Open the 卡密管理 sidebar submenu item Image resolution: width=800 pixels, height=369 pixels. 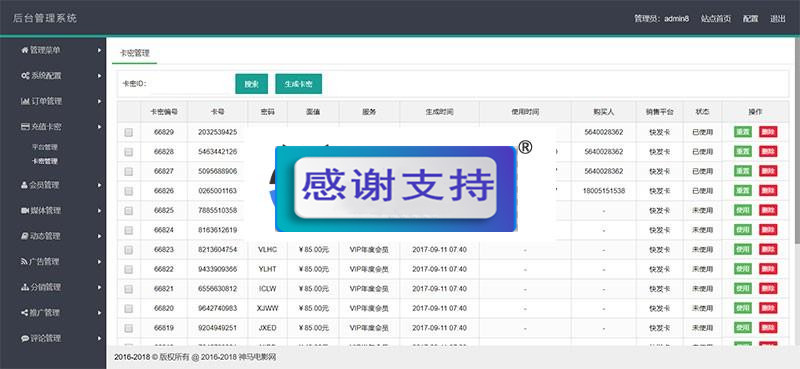pos(44,161)
